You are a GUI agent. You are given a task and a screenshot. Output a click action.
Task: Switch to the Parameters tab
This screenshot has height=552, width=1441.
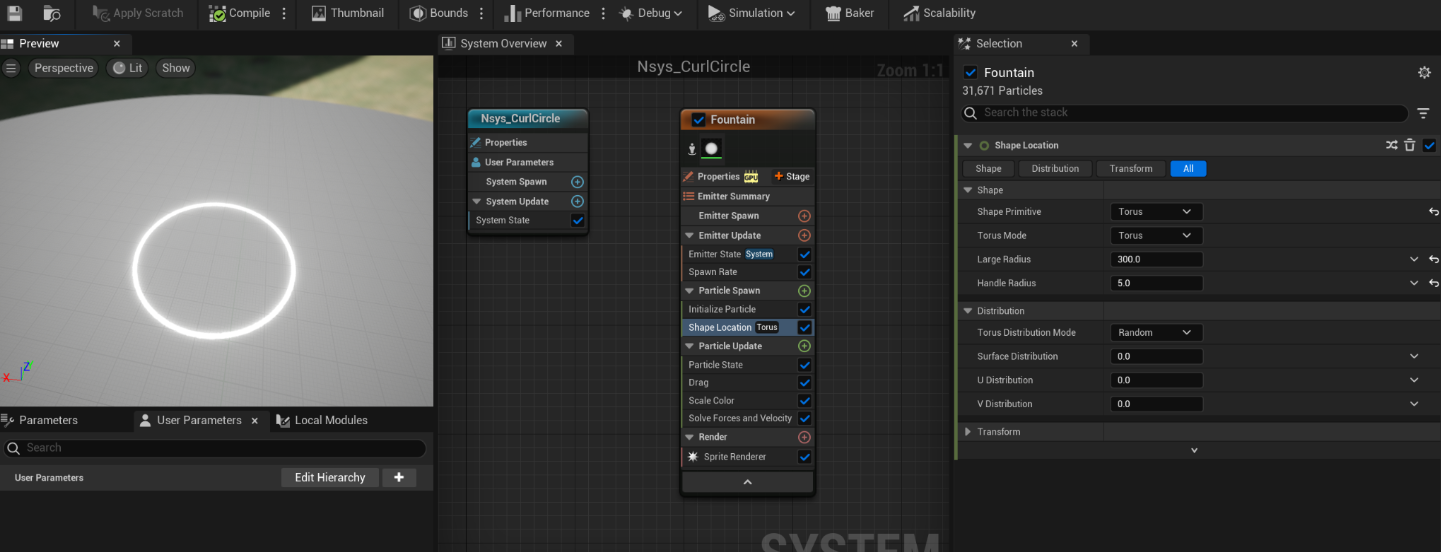(x=48, y=420)
